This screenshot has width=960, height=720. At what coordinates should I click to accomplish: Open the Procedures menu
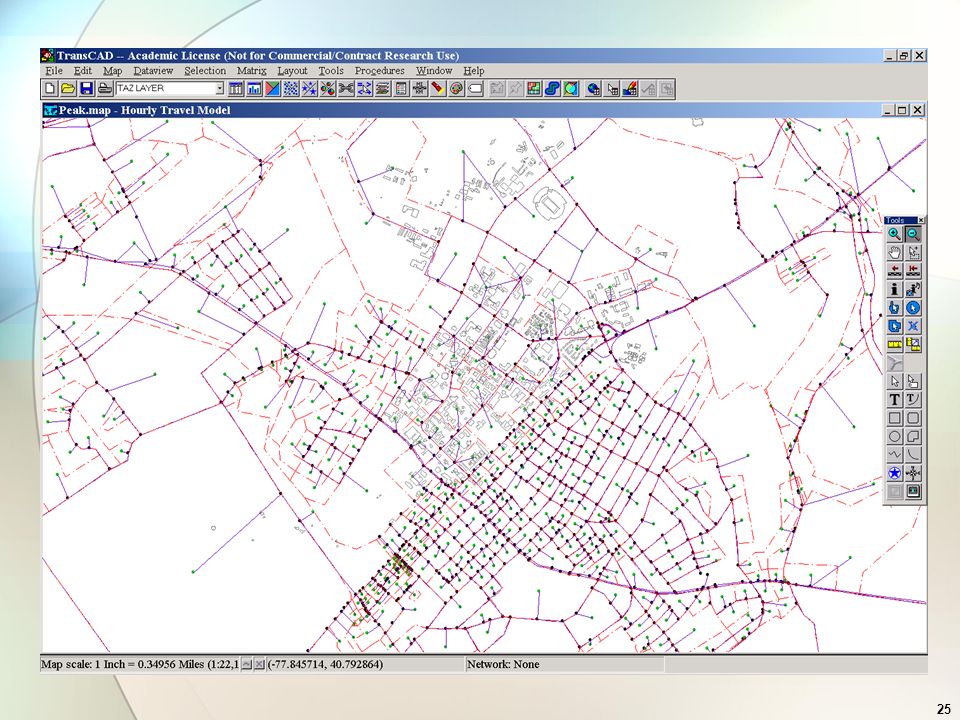[x=380, y=71]
